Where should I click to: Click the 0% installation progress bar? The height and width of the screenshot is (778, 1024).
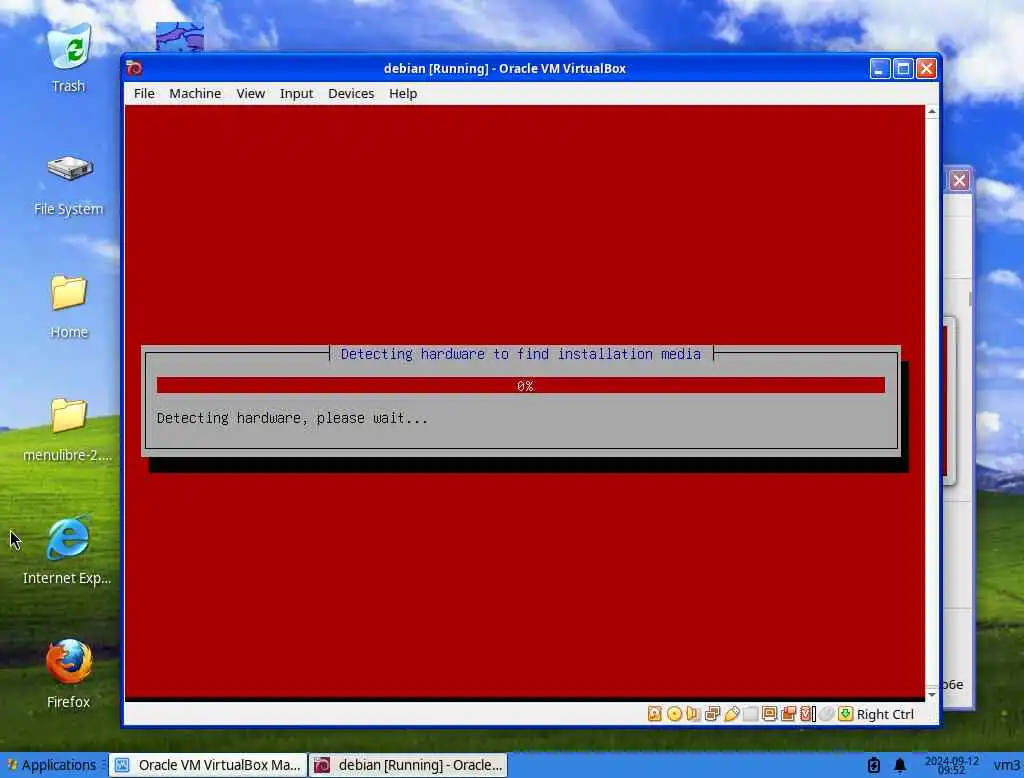pyautogui.click(x=520, y=385)
